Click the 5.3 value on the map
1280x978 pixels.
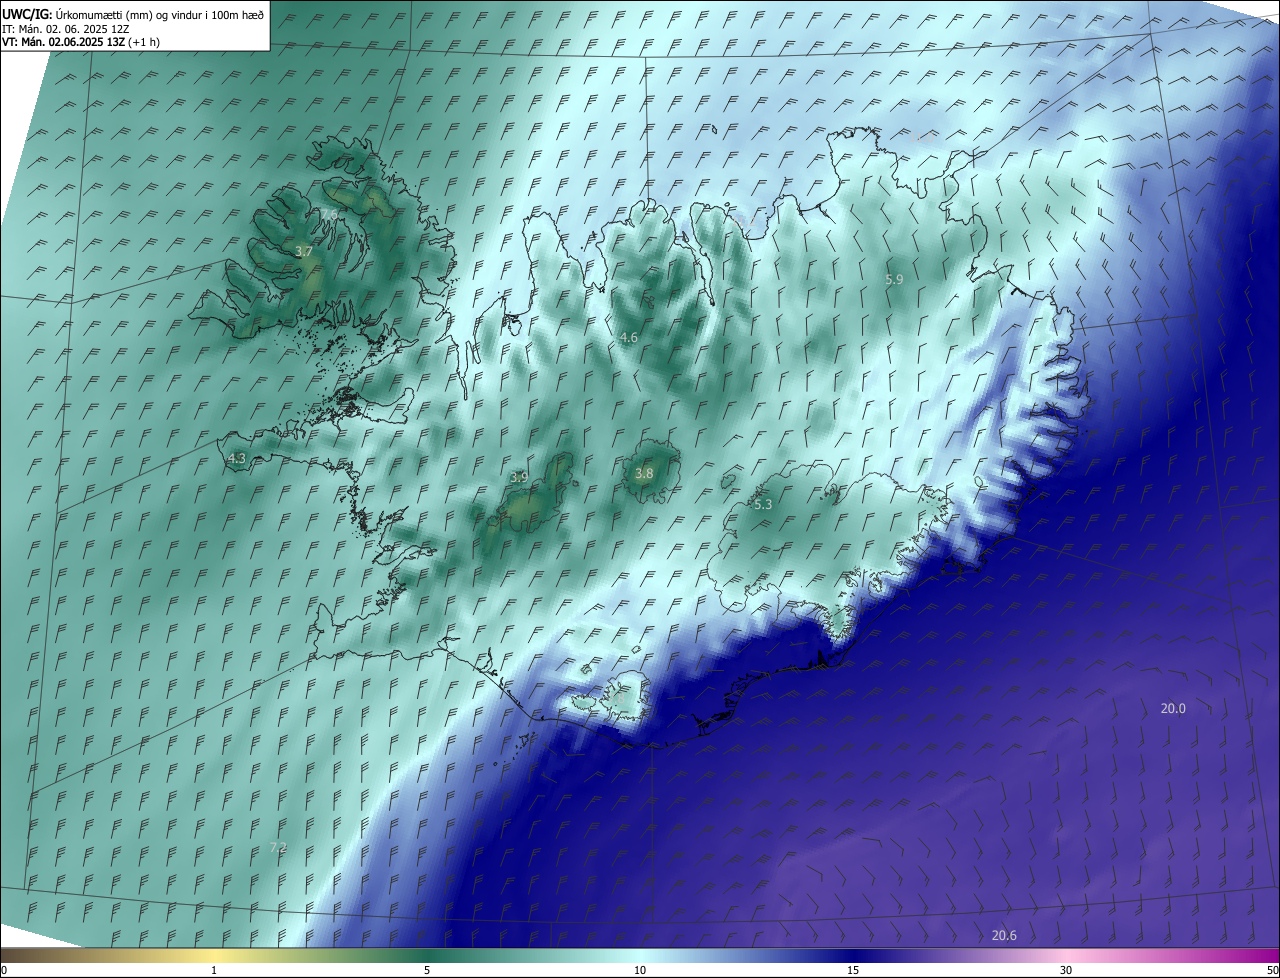[x=763, y=505]
